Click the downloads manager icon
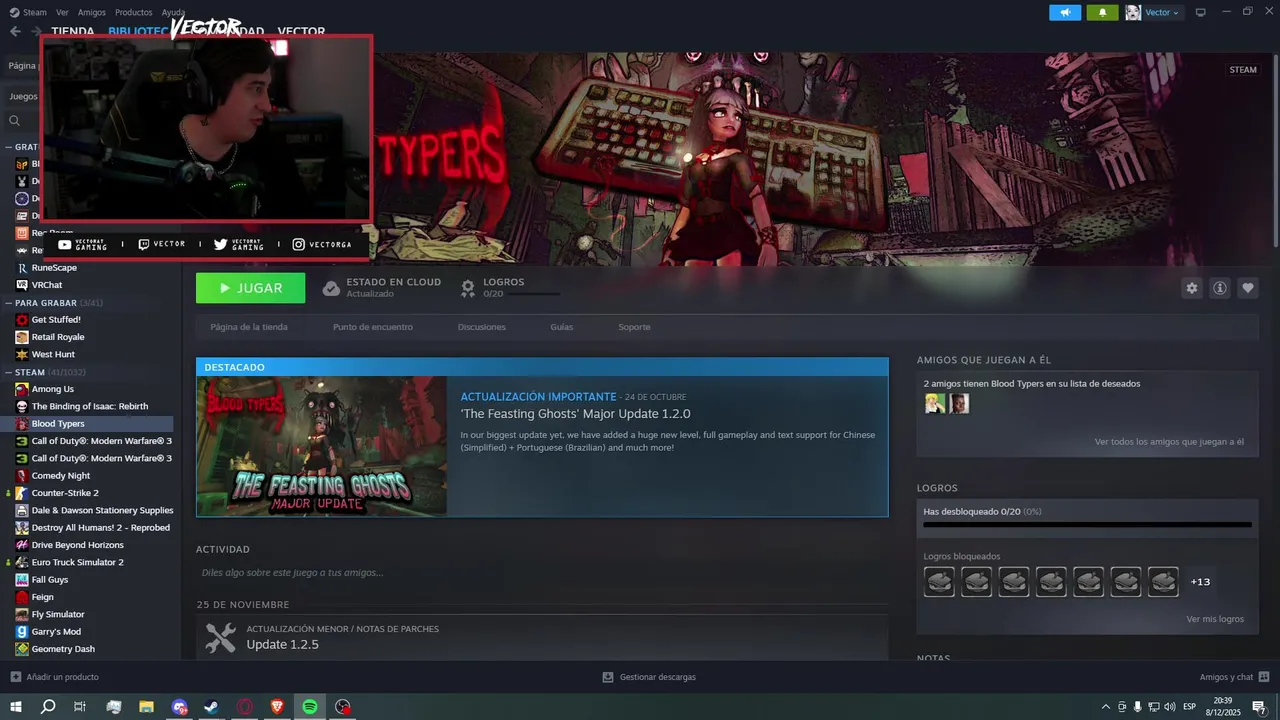The image size is (1280, 720). click(x=608, y=677)
